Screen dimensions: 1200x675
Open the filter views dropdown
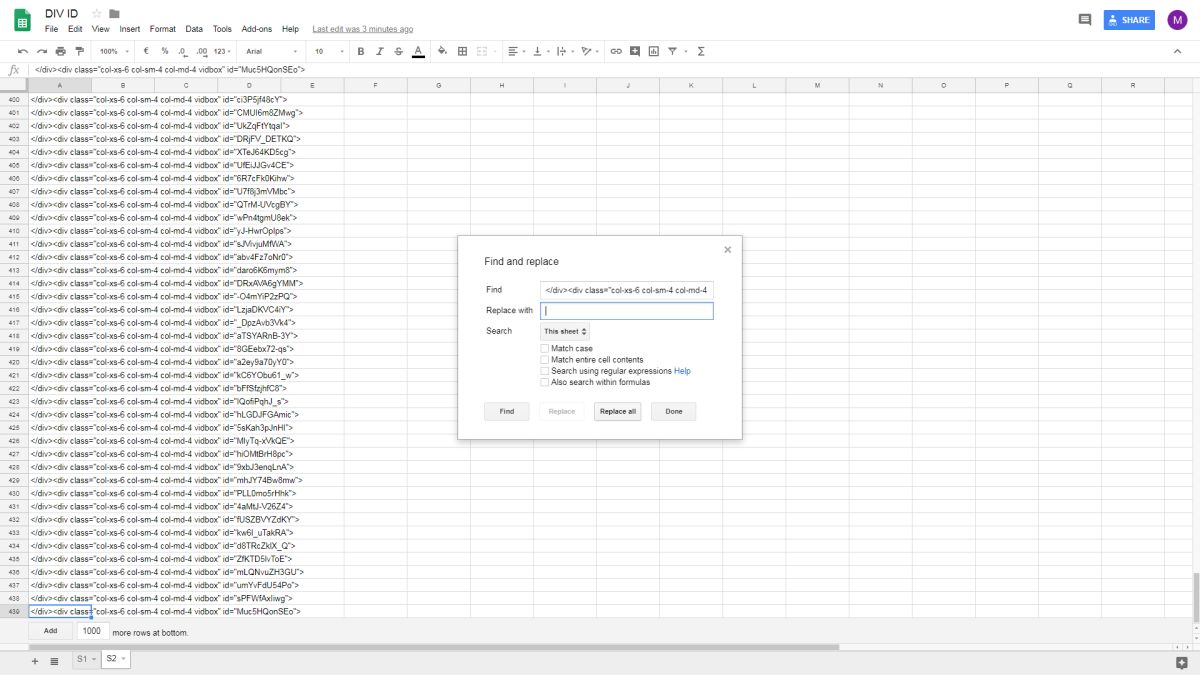pos(676,51)
